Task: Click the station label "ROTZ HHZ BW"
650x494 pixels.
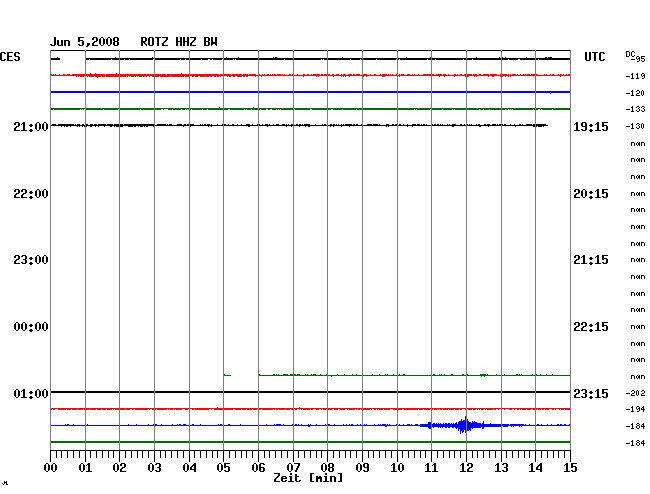Action: click(x=179, y=42)
